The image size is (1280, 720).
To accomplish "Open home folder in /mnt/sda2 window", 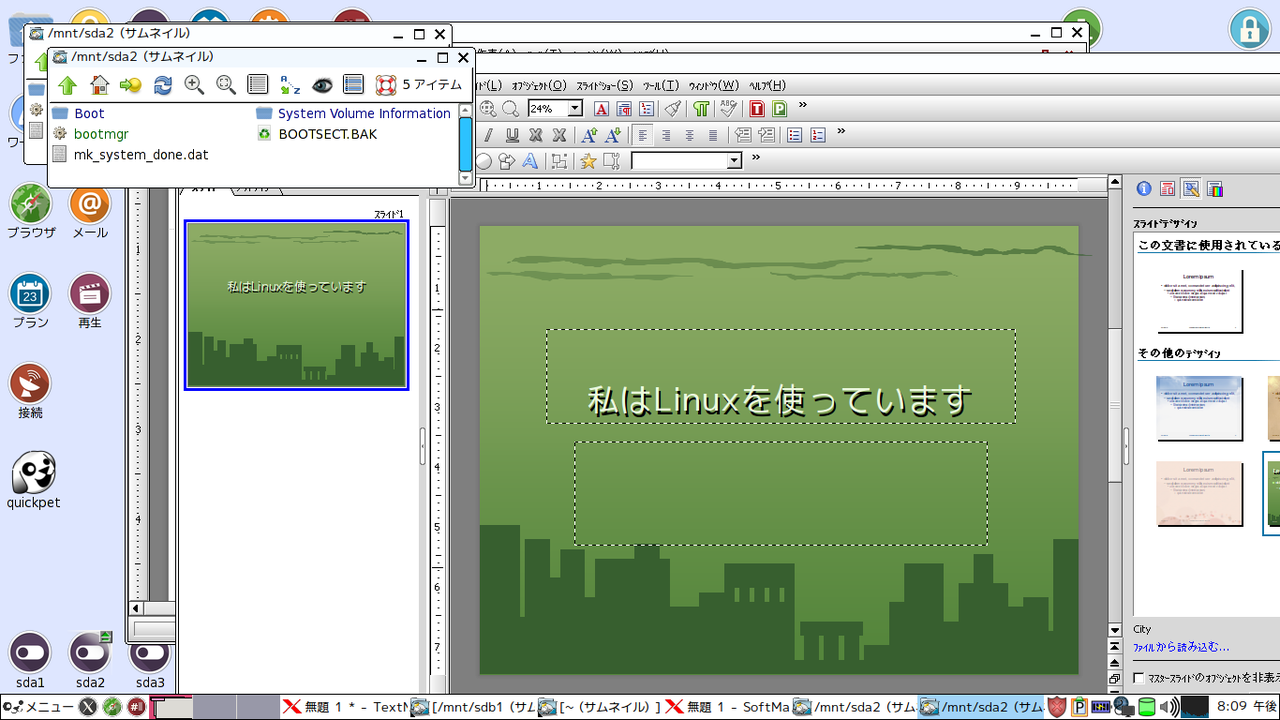I will [x=99, y=85].
